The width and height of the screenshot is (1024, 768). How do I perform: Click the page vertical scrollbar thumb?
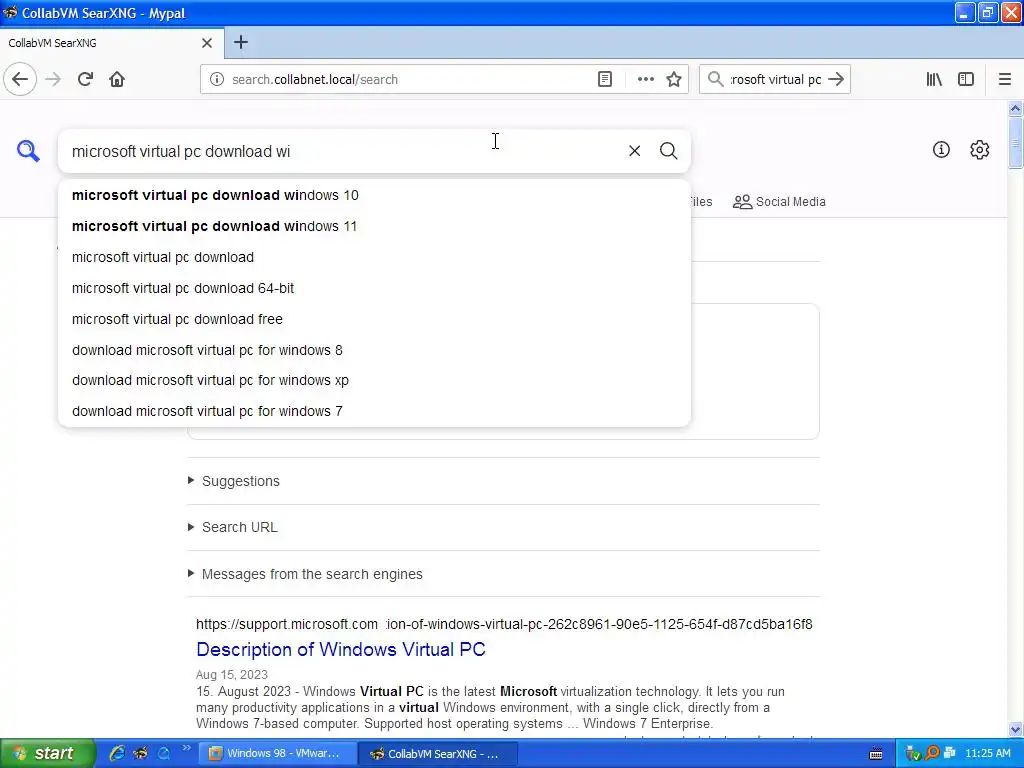pos(1015,142)
